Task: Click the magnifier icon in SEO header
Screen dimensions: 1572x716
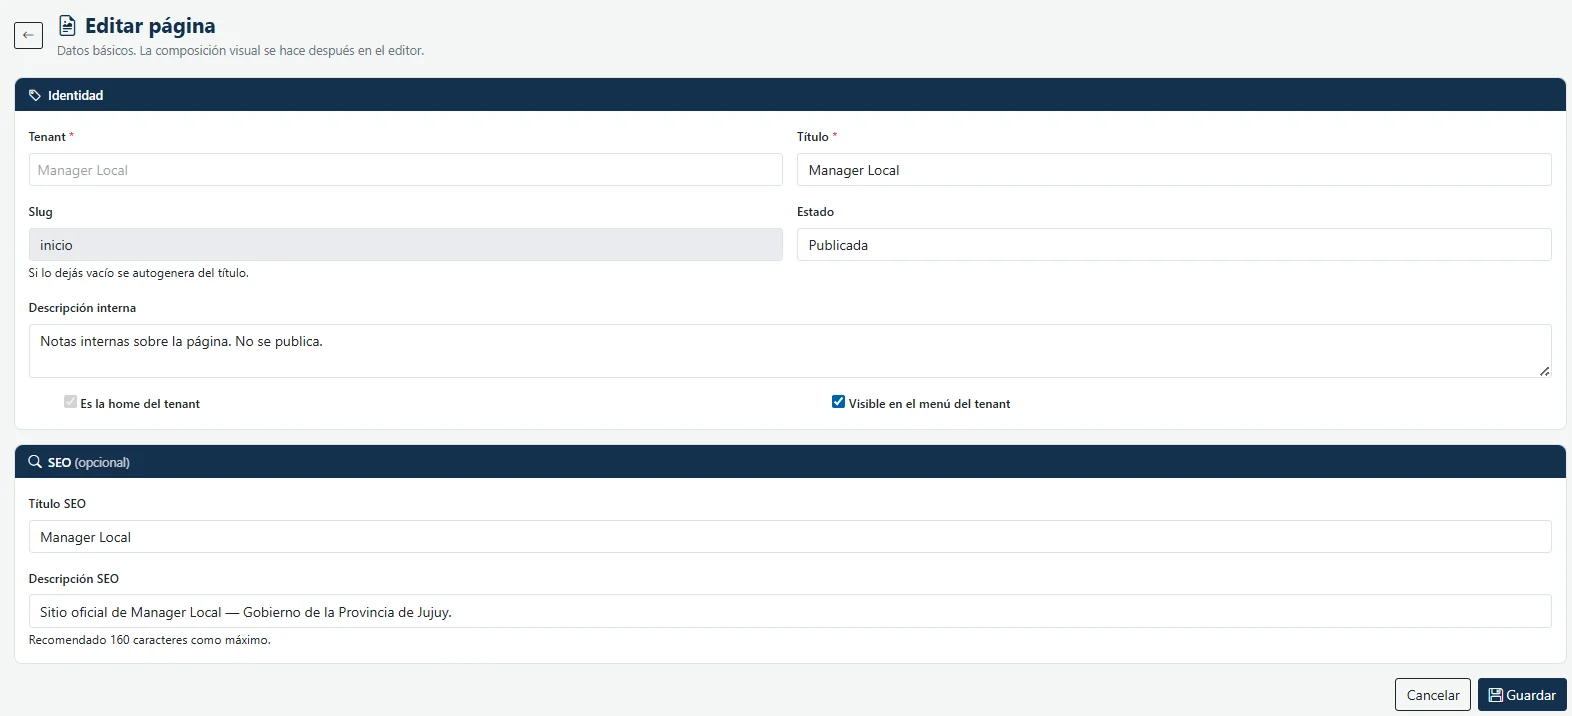Action: pos(35,462)
